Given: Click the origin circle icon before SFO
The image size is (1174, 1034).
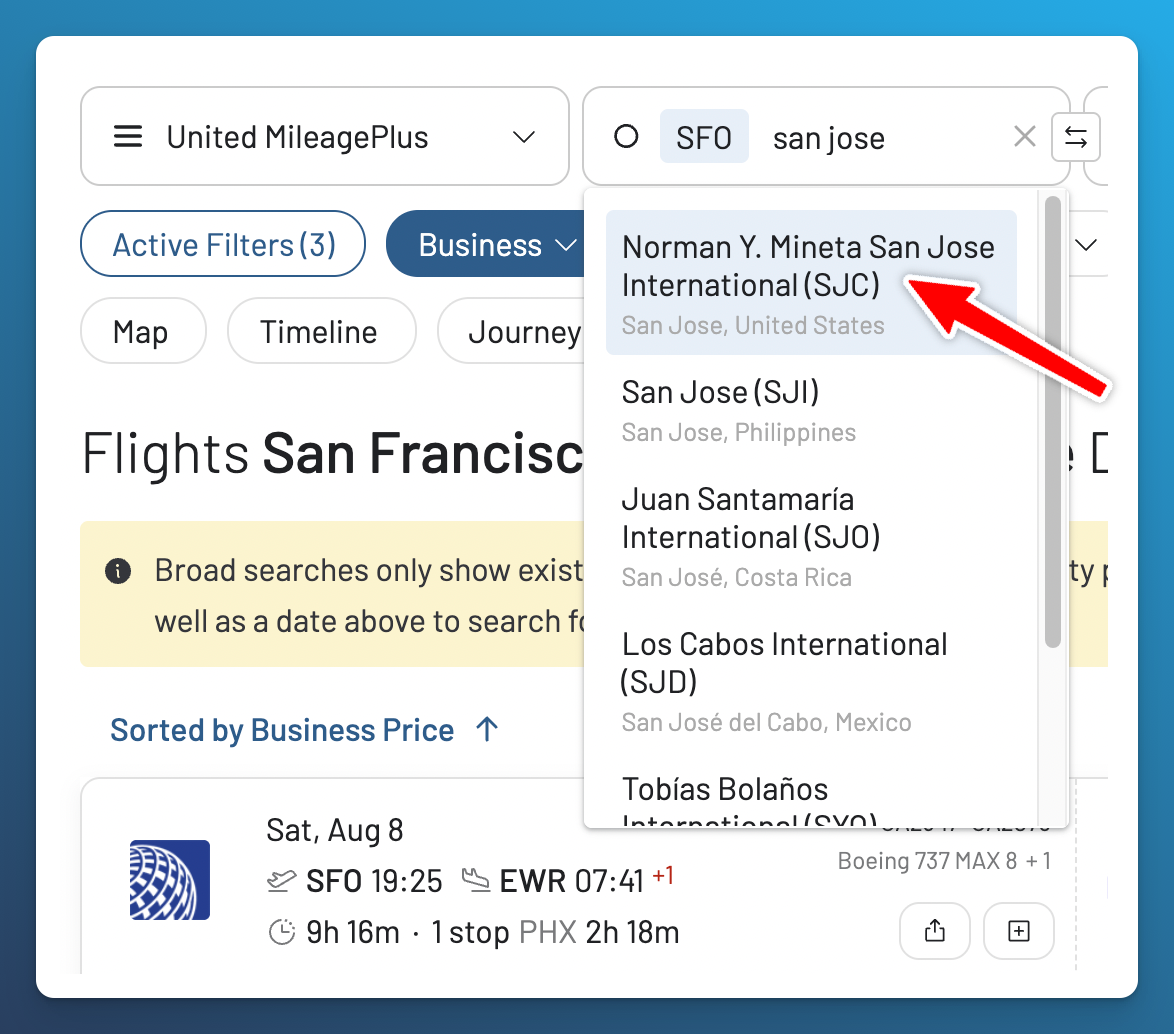Looking at the screenshot, I should click(x=626, y=136).
